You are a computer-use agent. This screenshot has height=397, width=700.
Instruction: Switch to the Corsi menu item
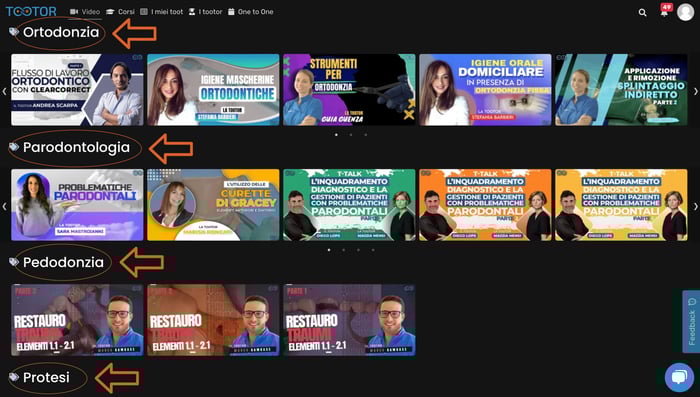pyautogui.click(x=121, y=12)
